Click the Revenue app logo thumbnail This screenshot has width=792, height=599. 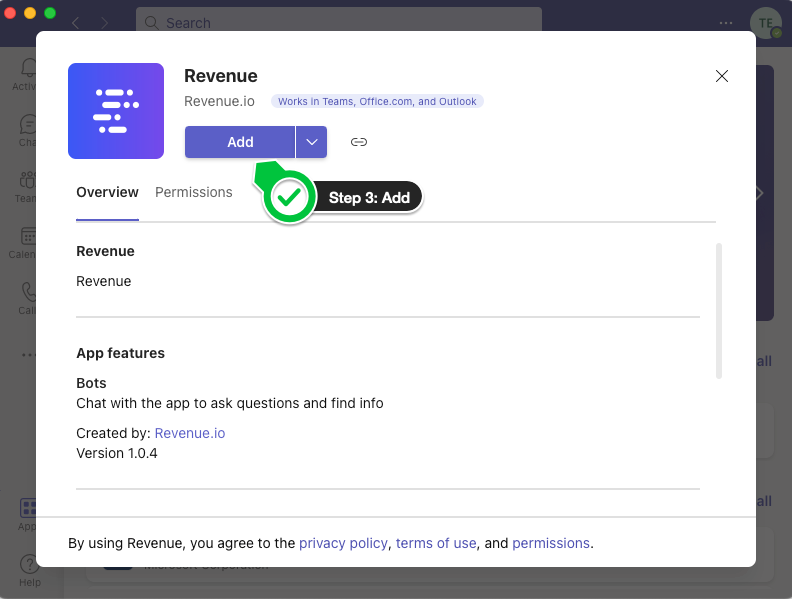point(116,111)
